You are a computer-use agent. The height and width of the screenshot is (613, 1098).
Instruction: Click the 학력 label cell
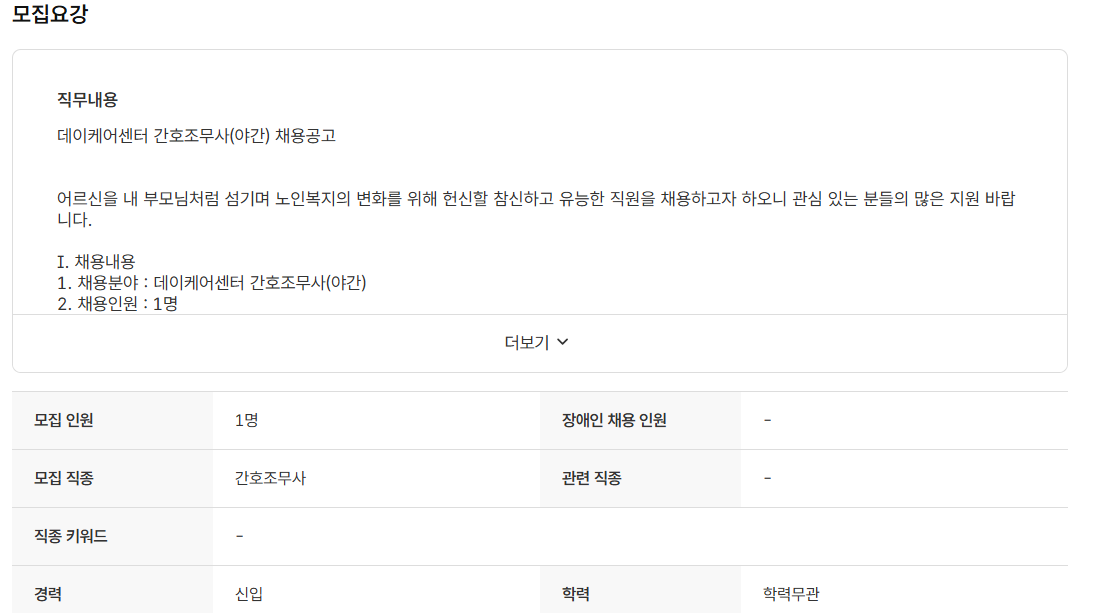click(x=574, y=594)
